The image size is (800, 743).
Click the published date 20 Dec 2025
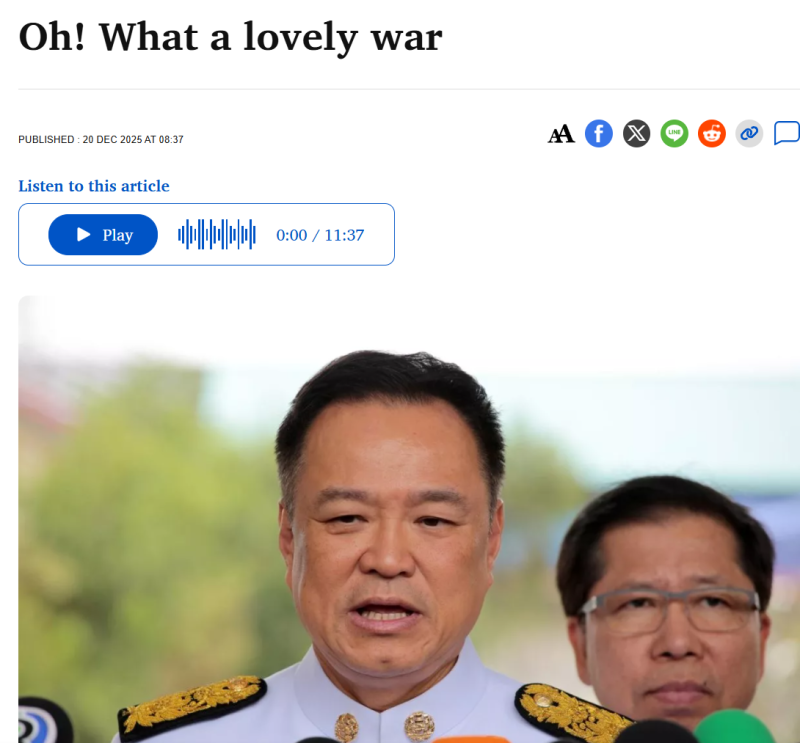110,139
